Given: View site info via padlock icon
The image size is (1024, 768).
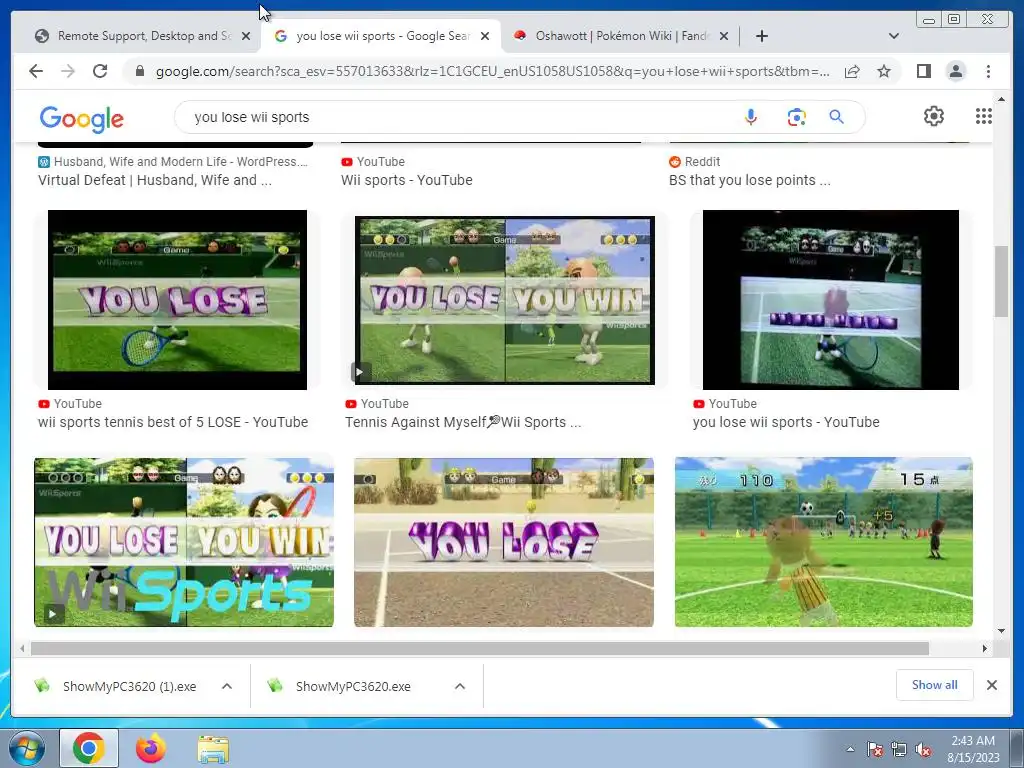Looking at the screenshot, I should click(x=139, y=71).
